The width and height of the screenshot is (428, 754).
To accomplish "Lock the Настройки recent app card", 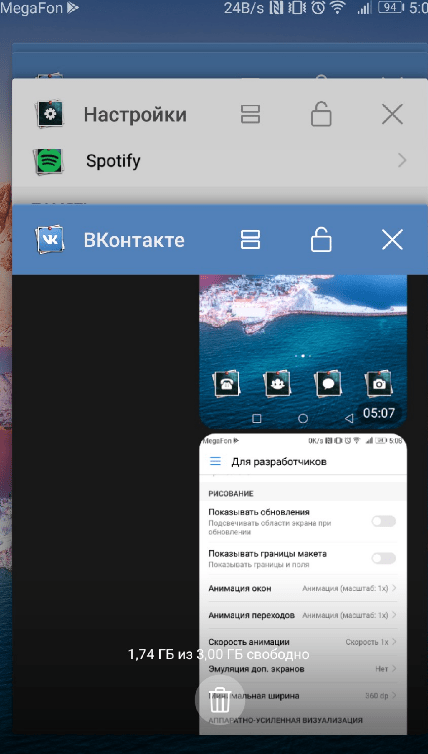I will point(321,114).
